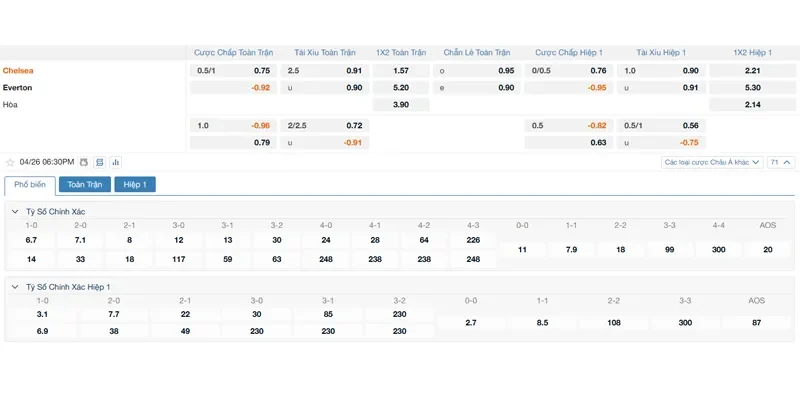Image resolution: width=800 pixels, height=400 pixels.
Task: Open the Hiệp 1 tab
Action: click(135, 185)
